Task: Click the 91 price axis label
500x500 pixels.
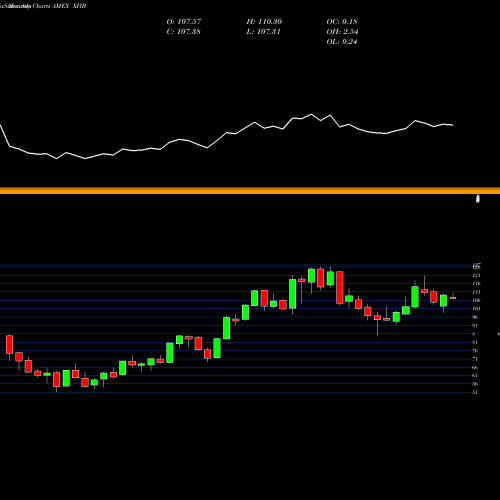Action: (475, 325)
